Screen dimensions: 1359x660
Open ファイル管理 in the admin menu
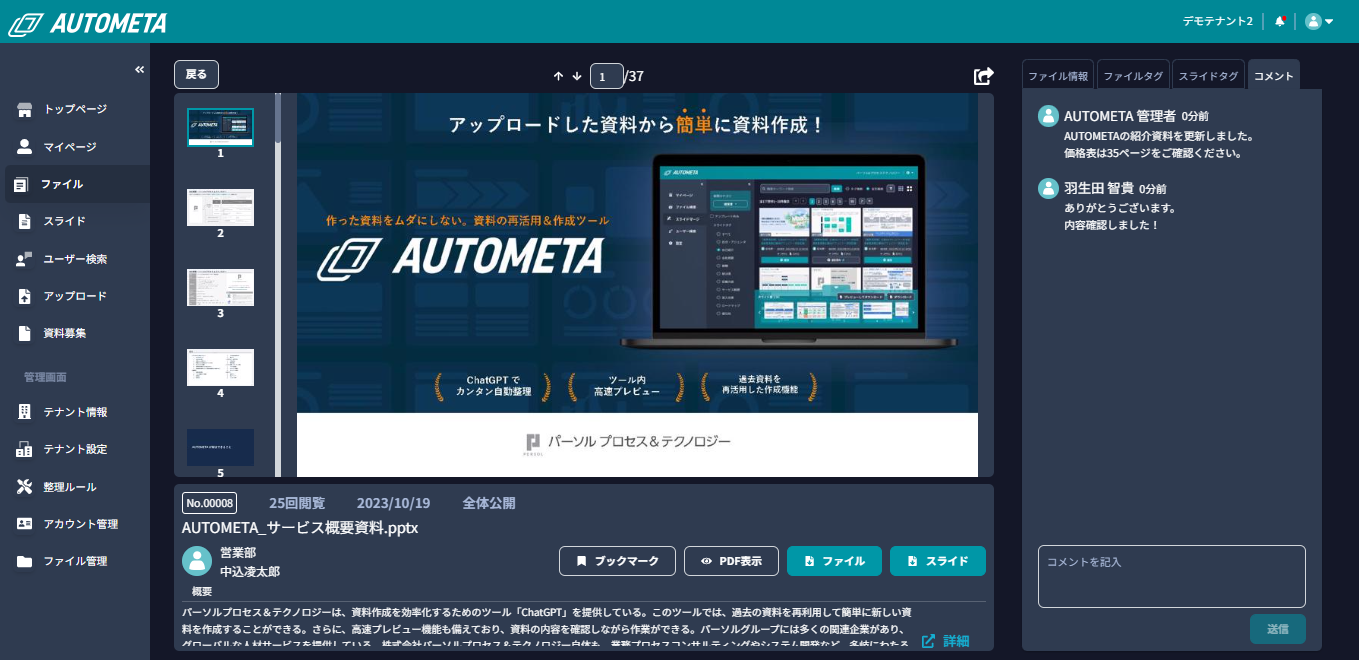(x=75, y=561)
